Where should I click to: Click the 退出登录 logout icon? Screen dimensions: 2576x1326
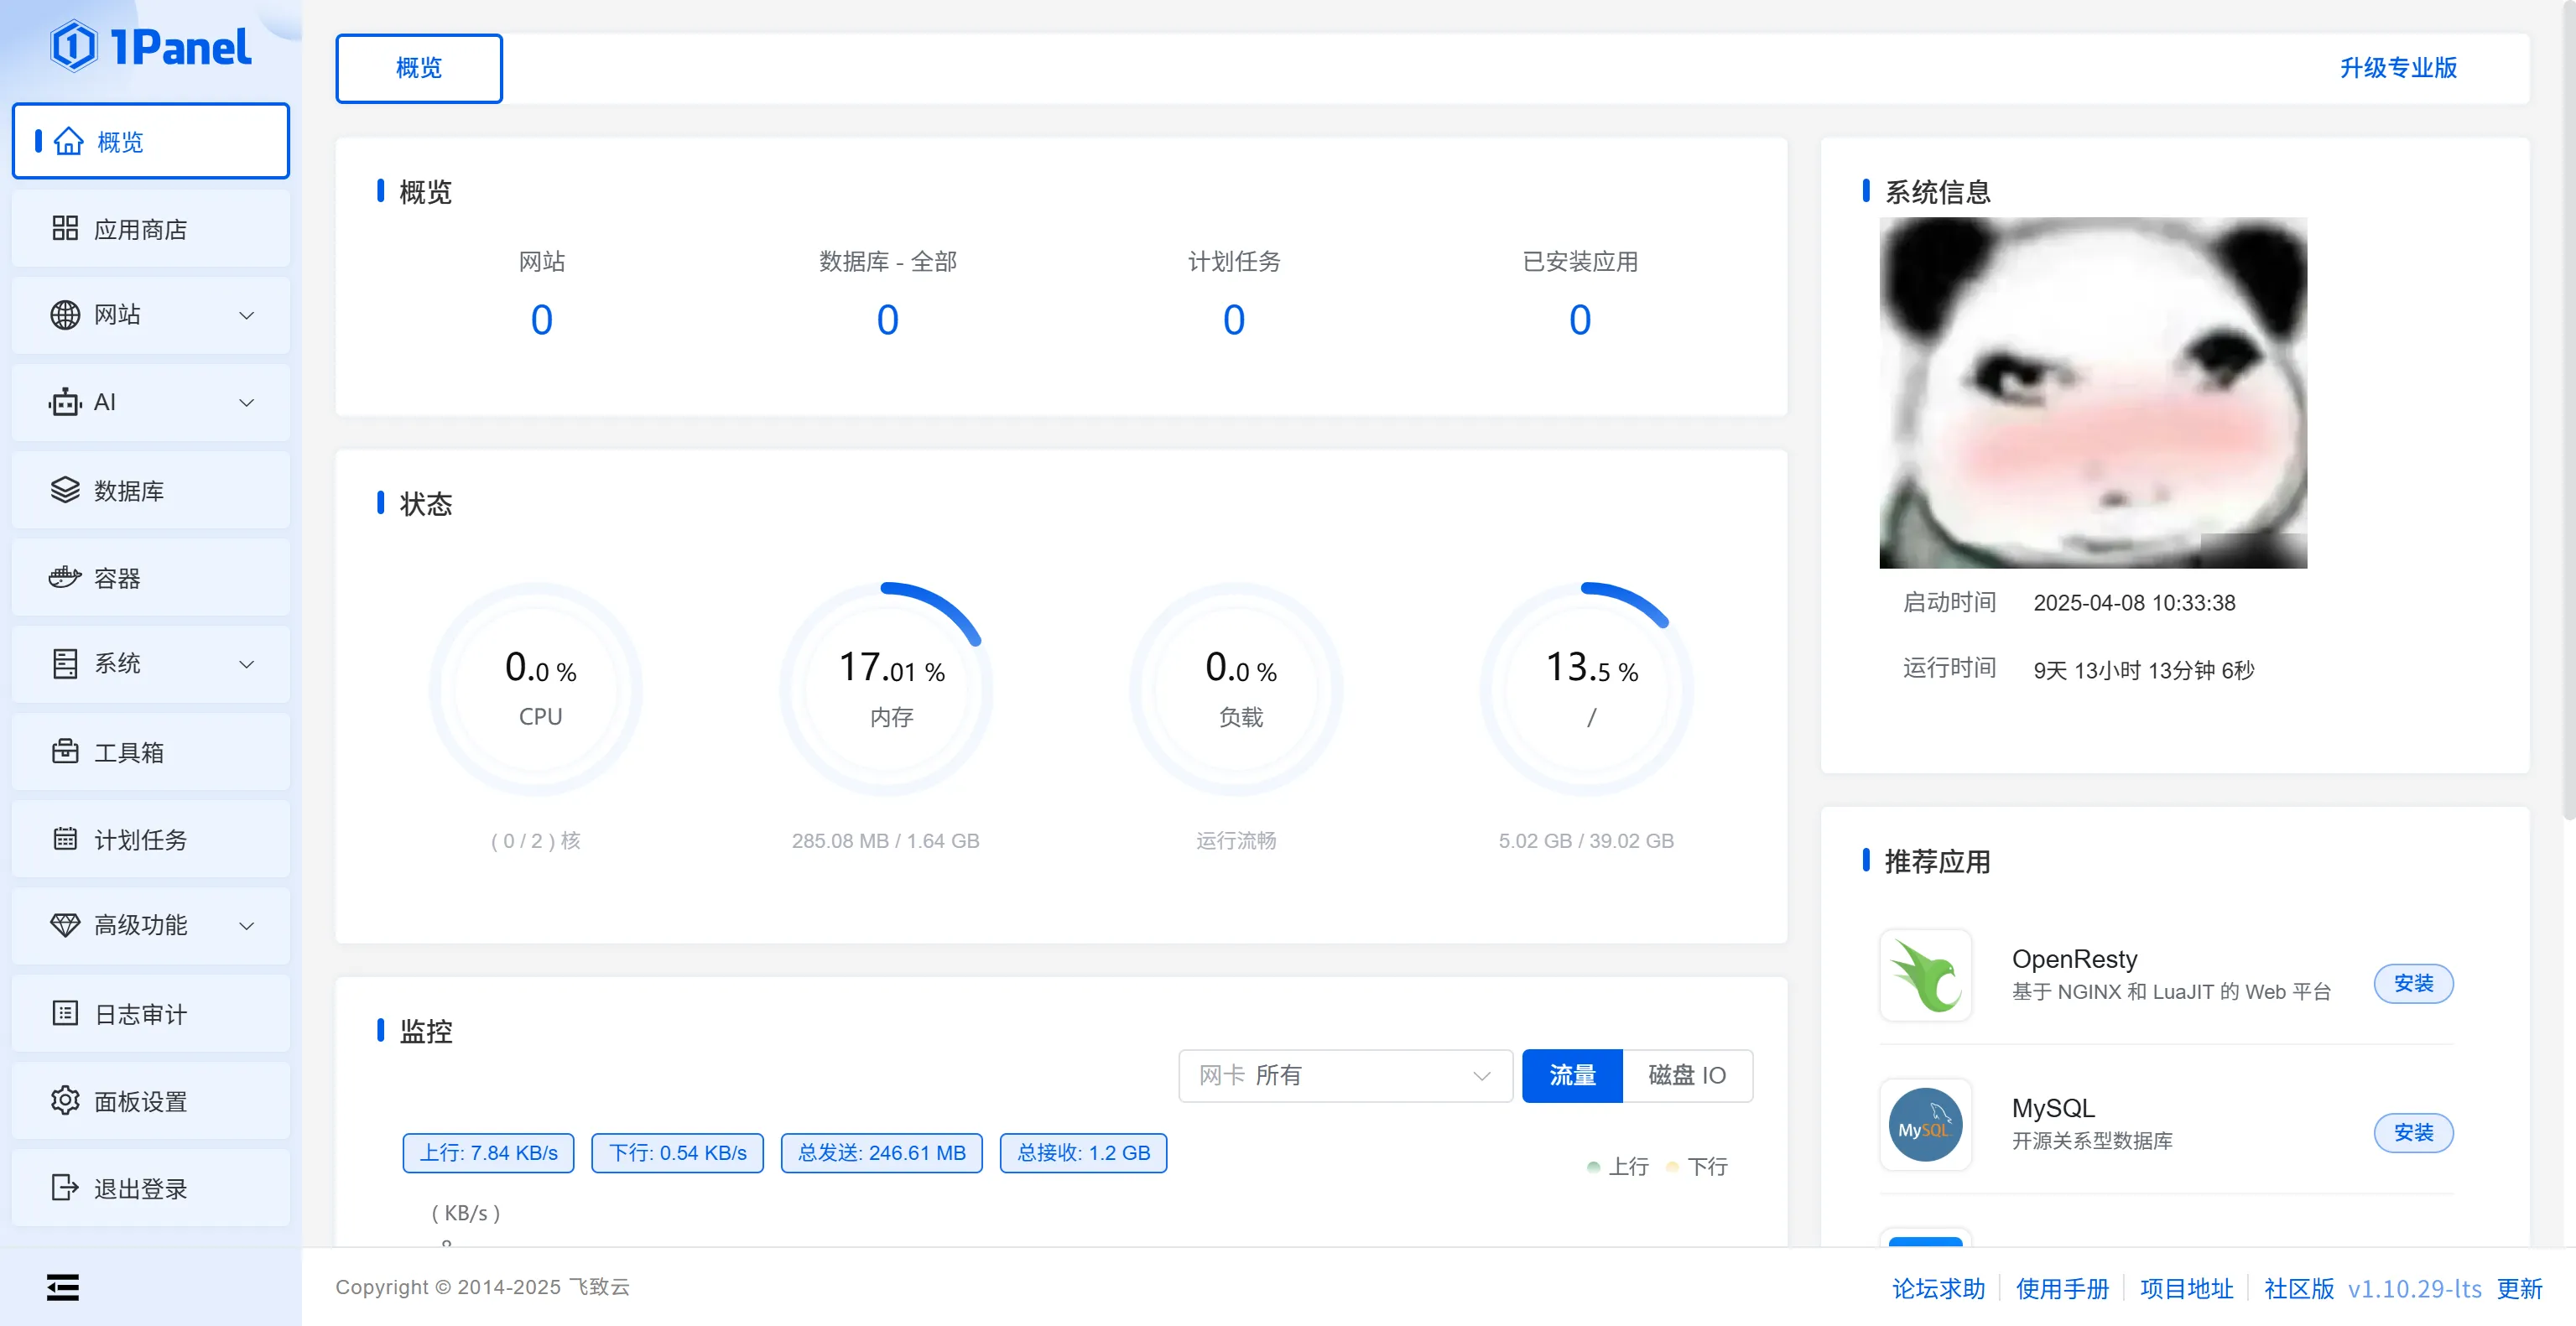(65, 1187)
